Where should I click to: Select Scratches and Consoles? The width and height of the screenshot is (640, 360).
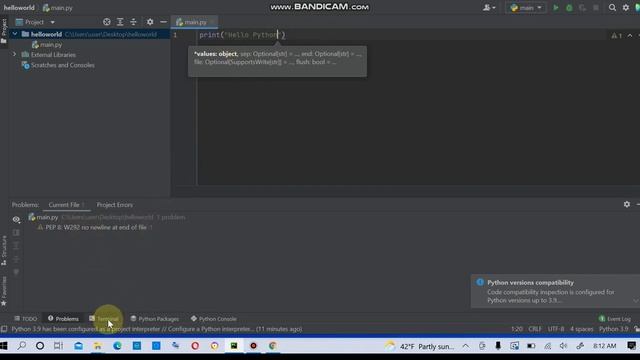58,65
